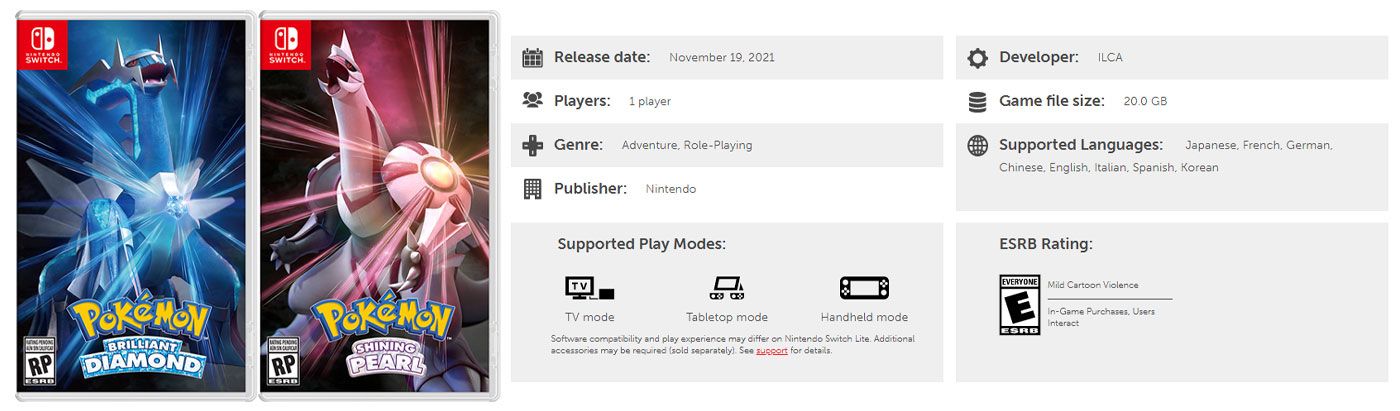This screenshot has width=1400, height=411.
Task: Click the TV mode icon
Action: [590, 288]
